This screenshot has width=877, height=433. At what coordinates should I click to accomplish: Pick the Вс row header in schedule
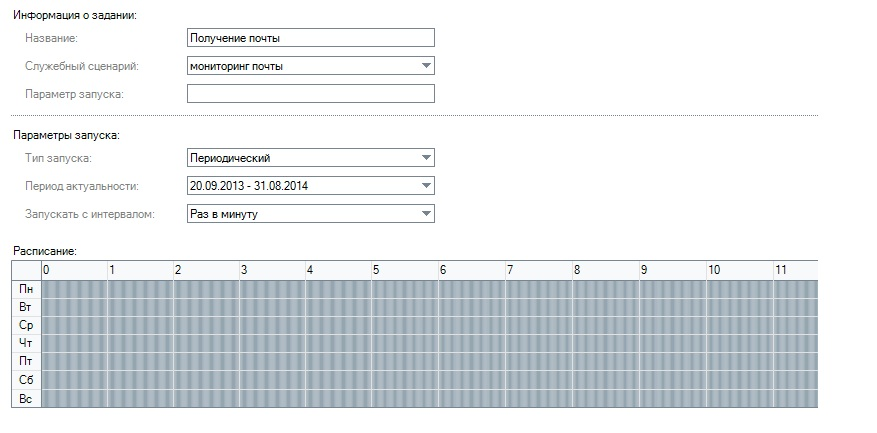pos(26,398)
